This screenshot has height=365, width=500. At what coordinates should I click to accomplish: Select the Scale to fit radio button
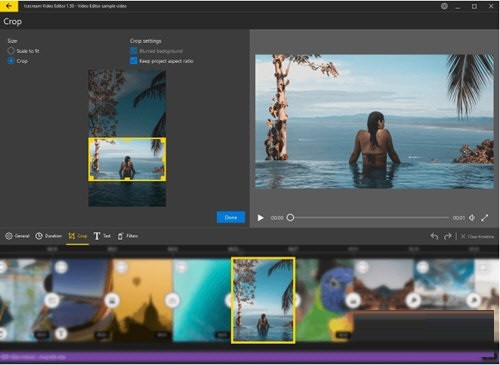click(x=11, y=51)
